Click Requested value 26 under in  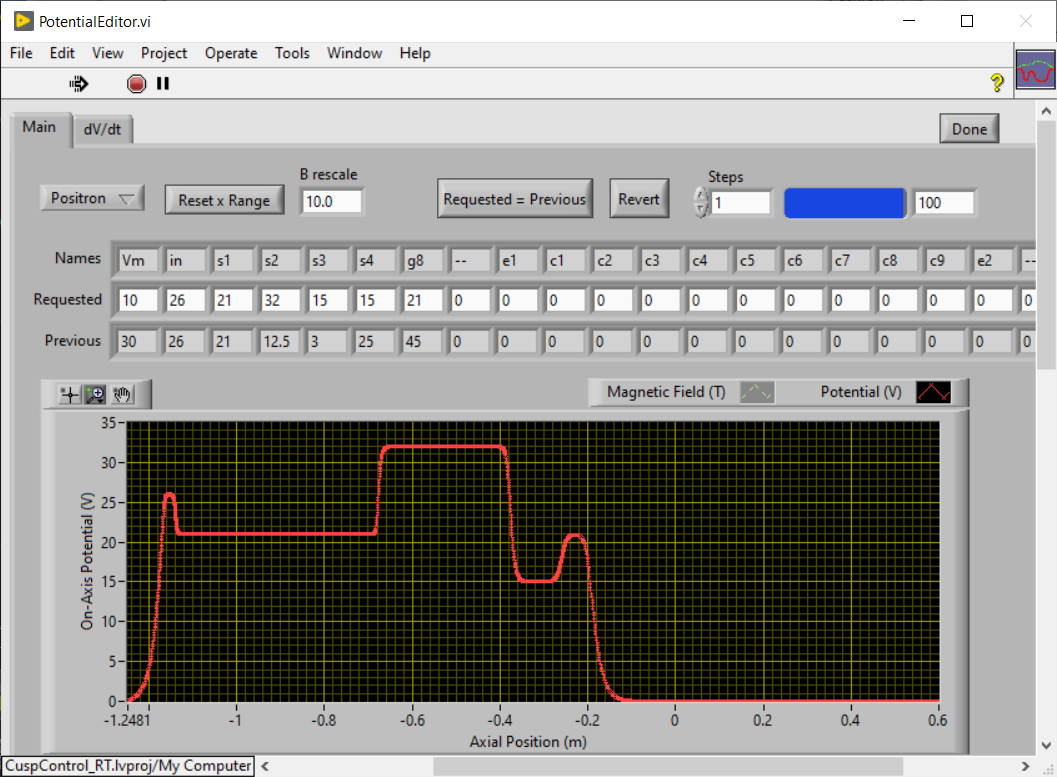(186, 301)
